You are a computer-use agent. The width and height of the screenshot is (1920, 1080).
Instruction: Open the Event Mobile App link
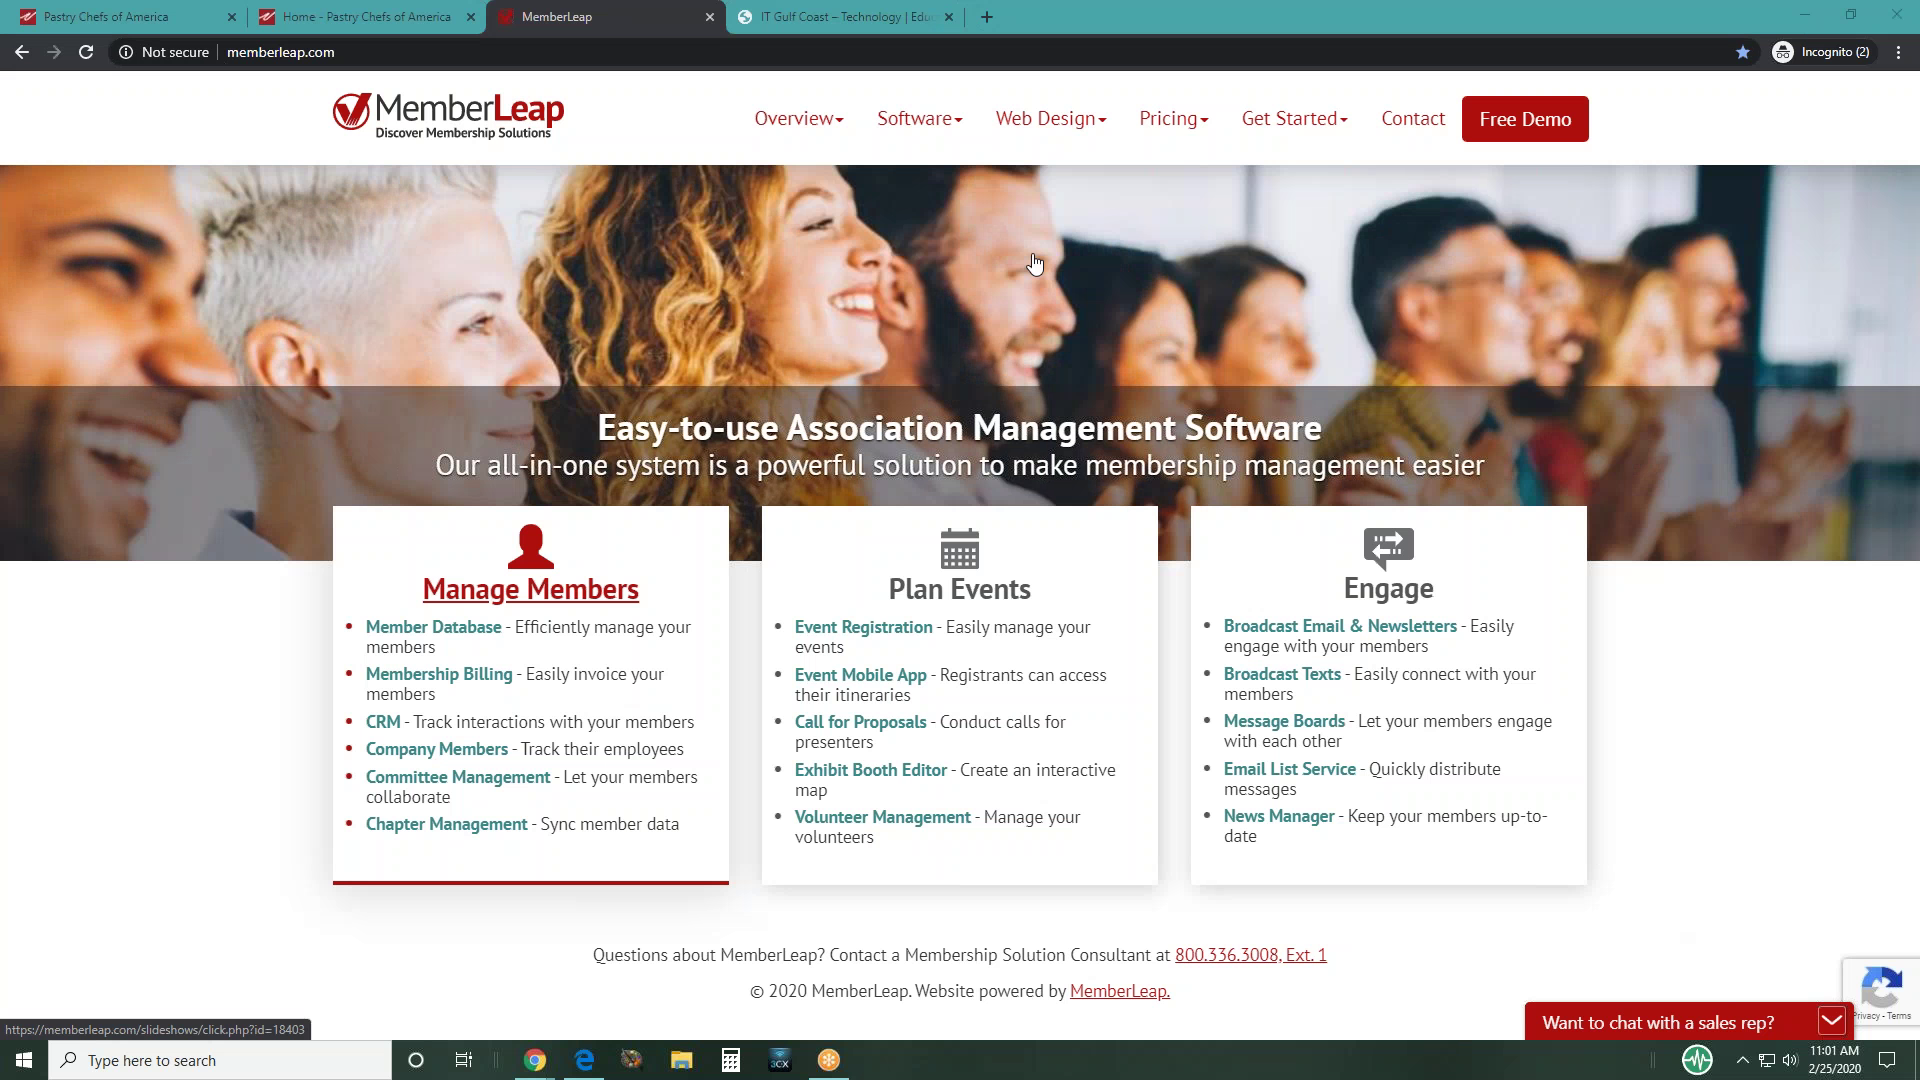(860, 675)
